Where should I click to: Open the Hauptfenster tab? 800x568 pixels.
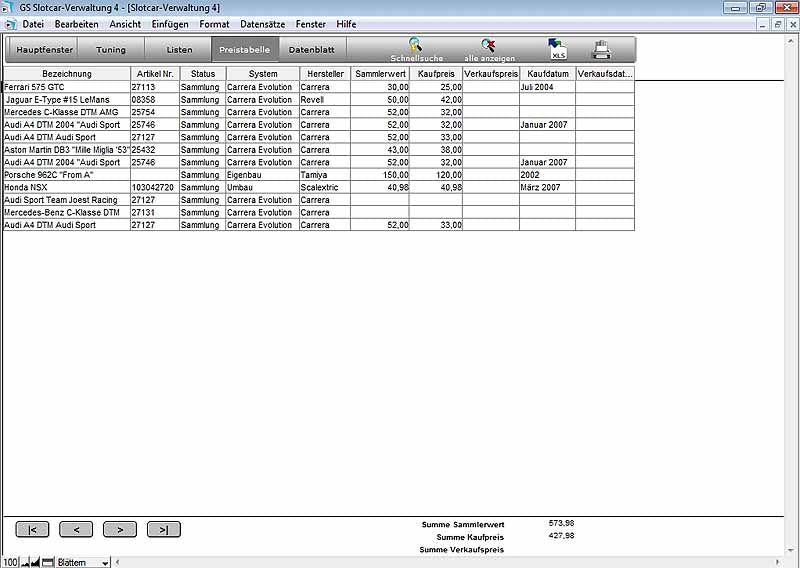(x=44, y=49)
